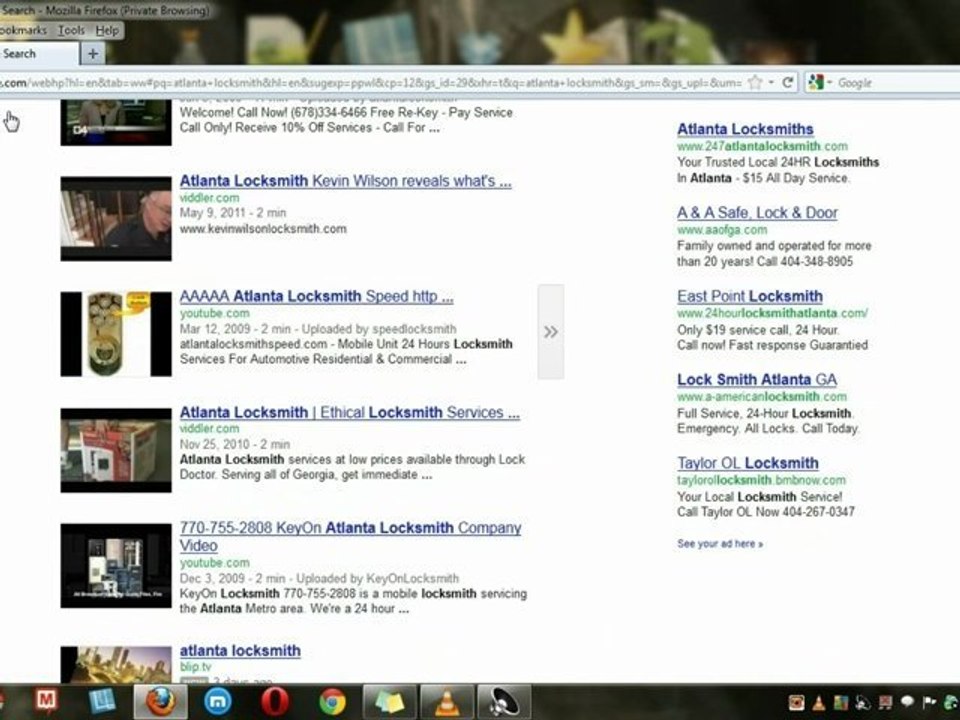960x720 pixels.
Task: Open the URL bar history dropdown arrow
Action: pyautogui.click(x=771, y=82)
